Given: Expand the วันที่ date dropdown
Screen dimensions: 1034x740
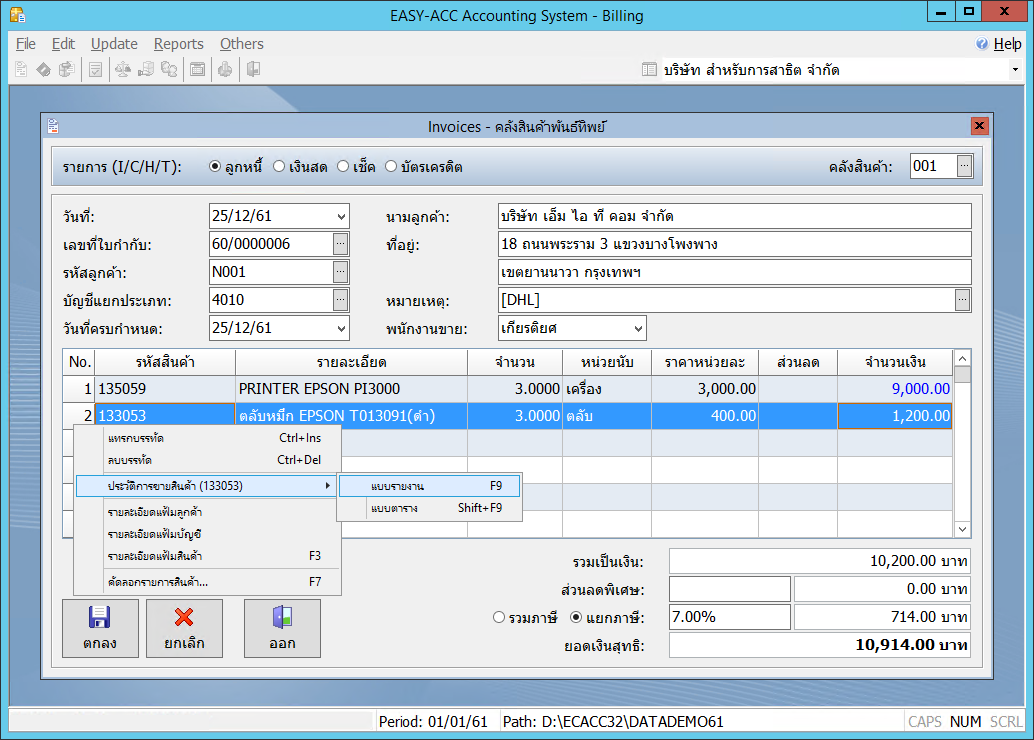Looking at the screenshot, I should 341,216.
